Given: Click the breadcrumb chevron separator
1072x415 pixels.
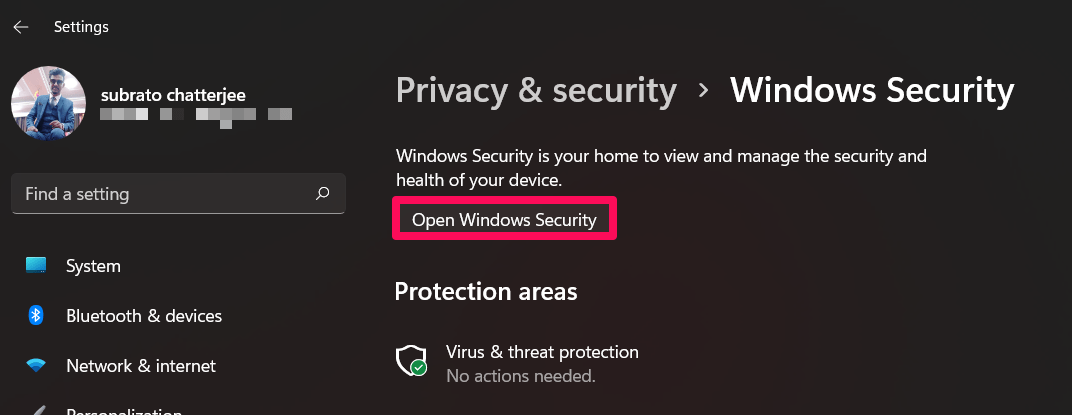Looking at the screenshot, I should coord(704,90).
